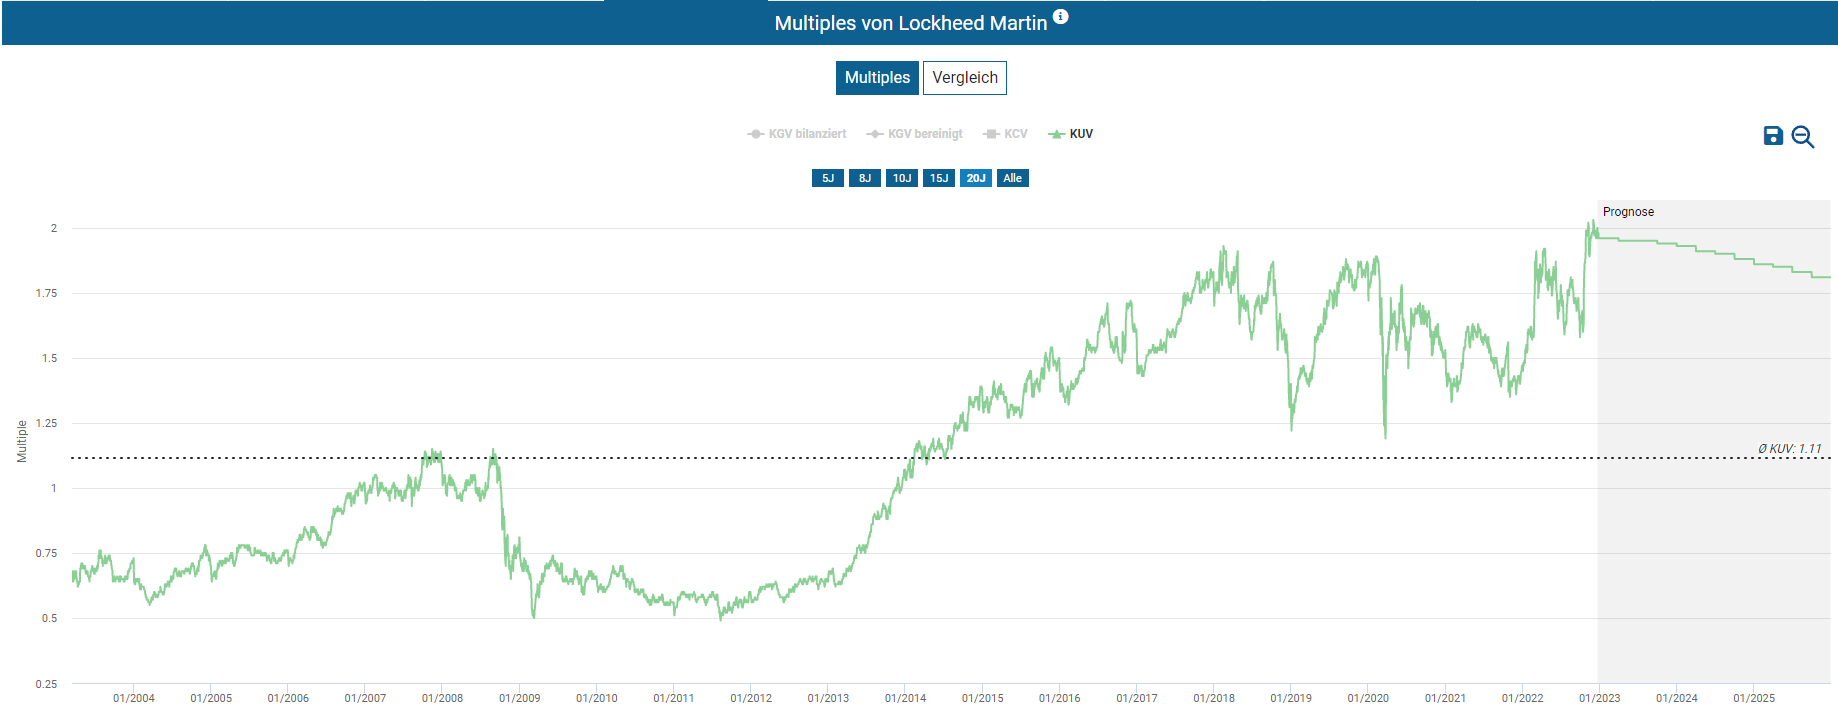Switch to the Vergleich tab
This screenshot has height=725, width=1838.
pyautogui.click(x=964, y=78)
